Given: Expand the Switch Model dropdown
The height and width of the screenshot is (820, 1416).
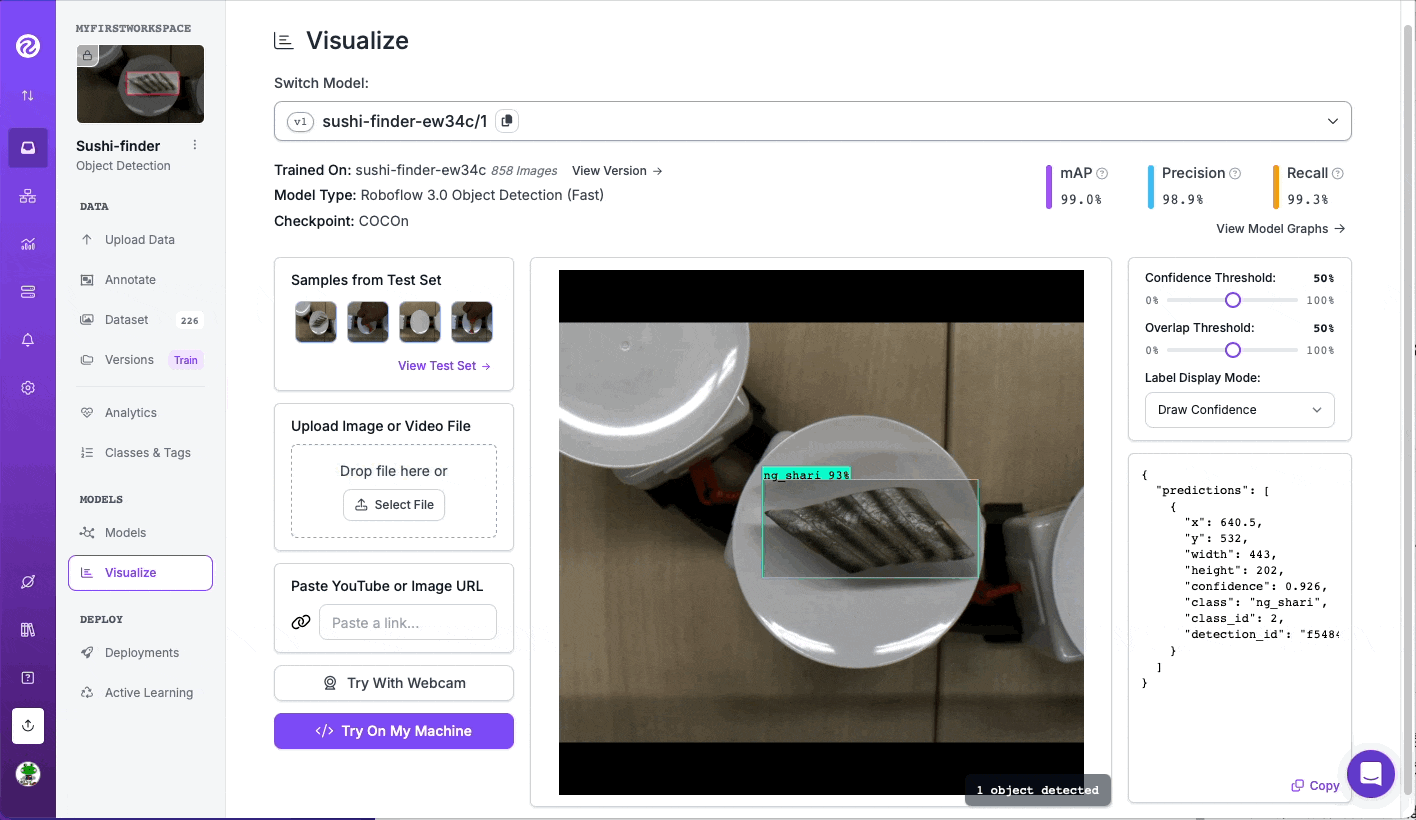Looking at the screenshot, I should tap(813, 121).
